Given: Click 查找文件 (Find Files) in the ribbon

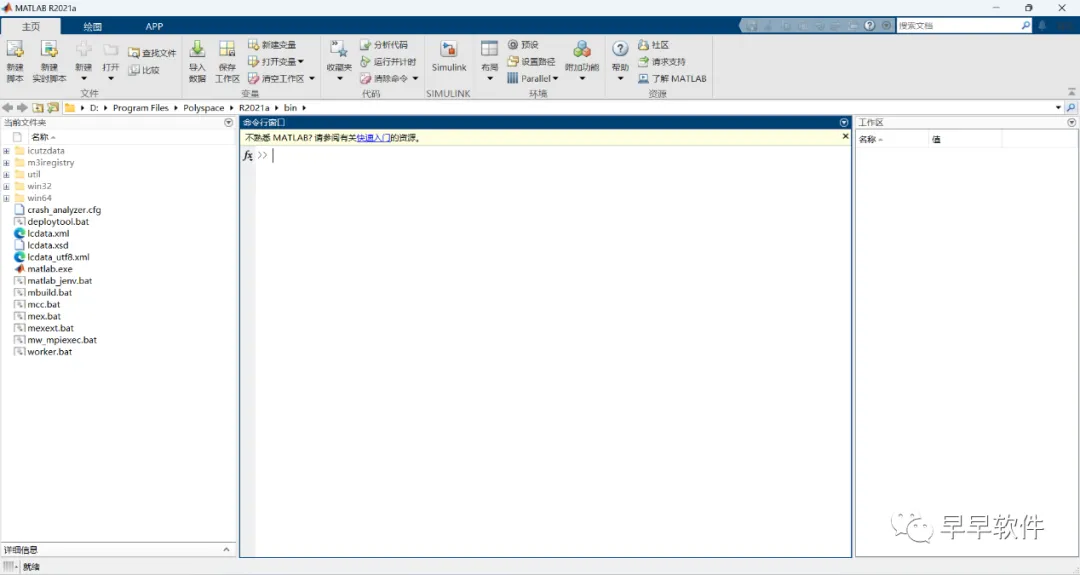Looking at the screenshot, I should (152, 53).
